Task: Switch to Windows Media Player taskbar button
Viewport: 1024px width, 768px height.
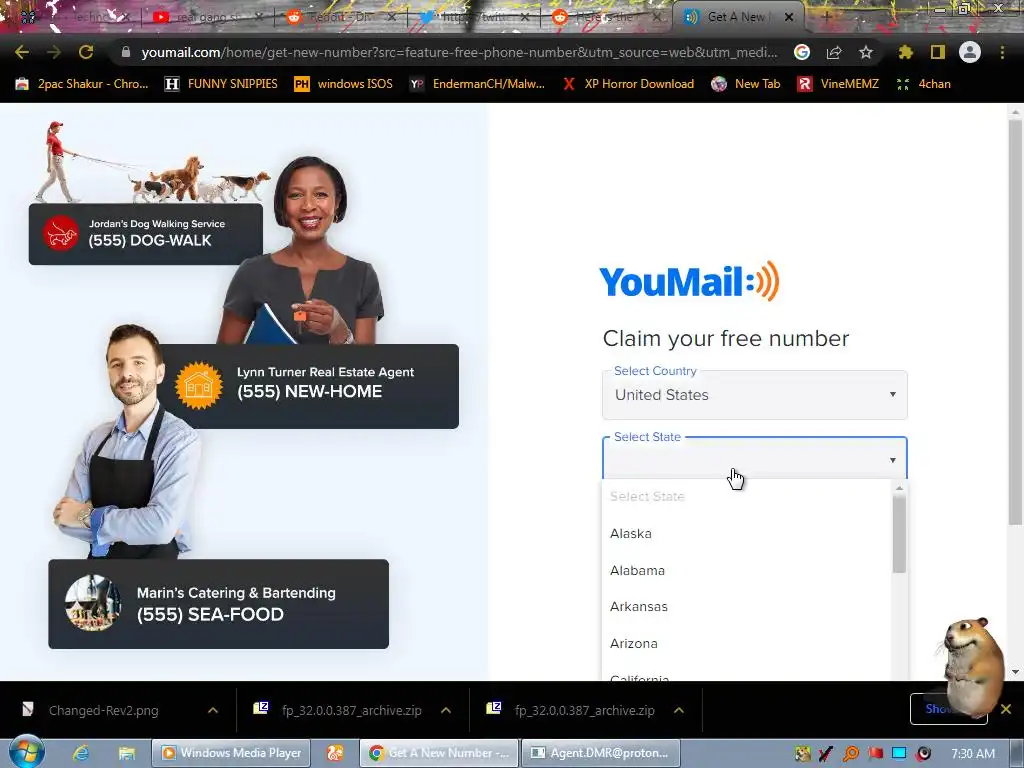Action: (231, 753)
